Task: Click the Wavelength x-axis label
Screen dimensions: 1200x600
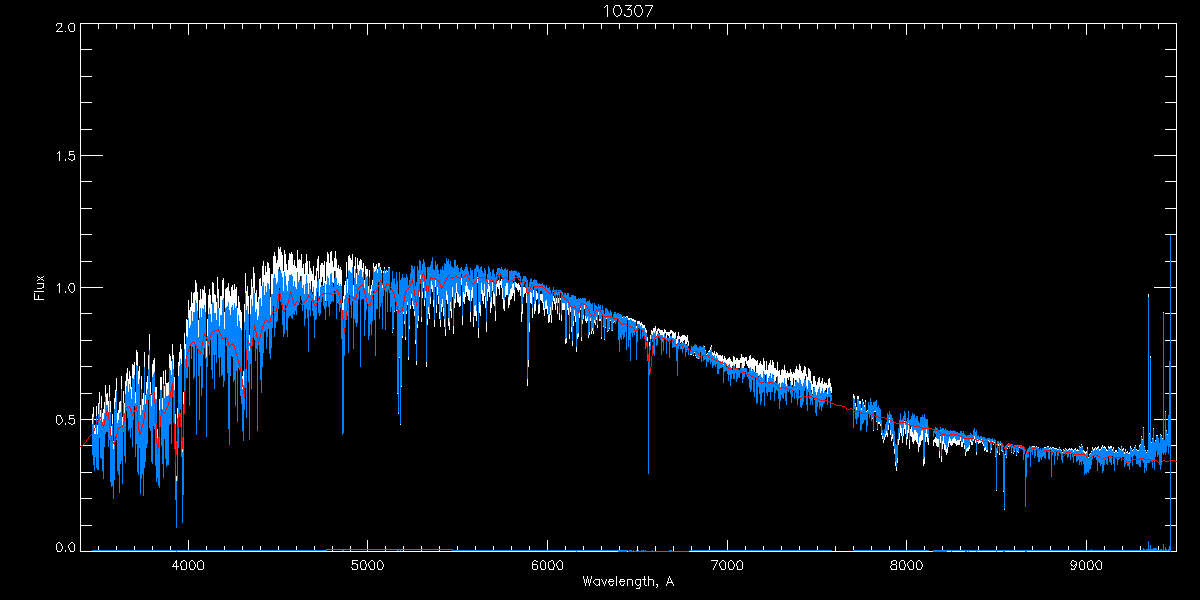Action: point(627,581)
